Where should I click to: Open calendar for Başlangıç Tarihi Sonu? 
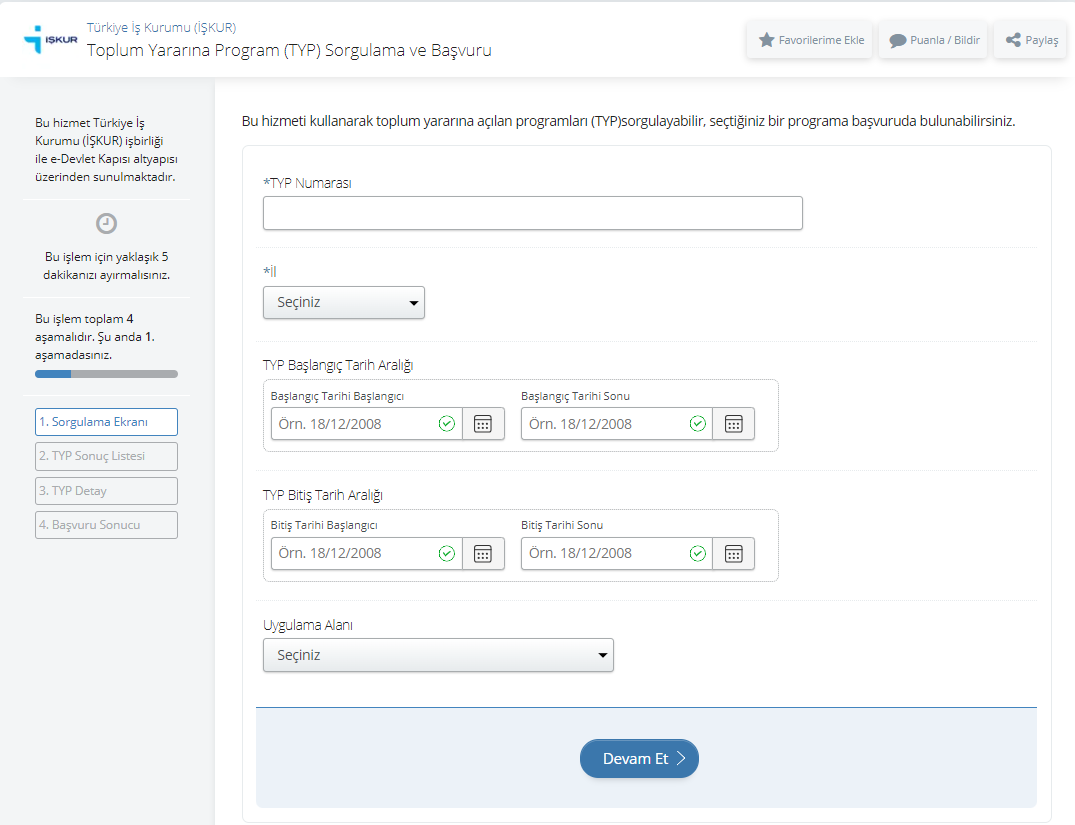tap(733, 424)
